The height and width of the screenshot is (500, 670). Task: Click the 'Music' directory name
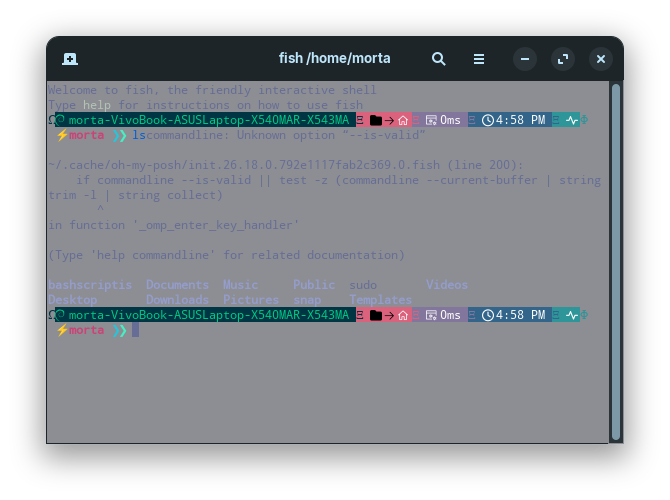pyautogui.click(x=241, y=285)
